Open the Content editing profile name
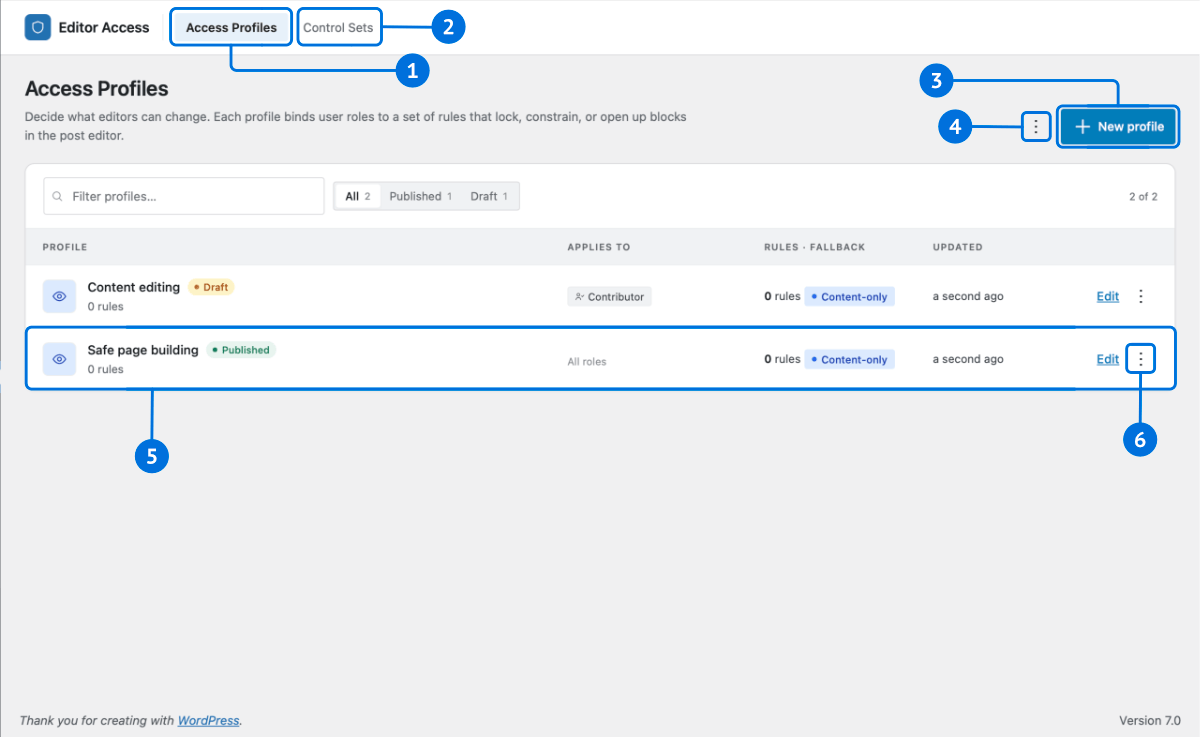1200x737 pixels. [134, 287]
